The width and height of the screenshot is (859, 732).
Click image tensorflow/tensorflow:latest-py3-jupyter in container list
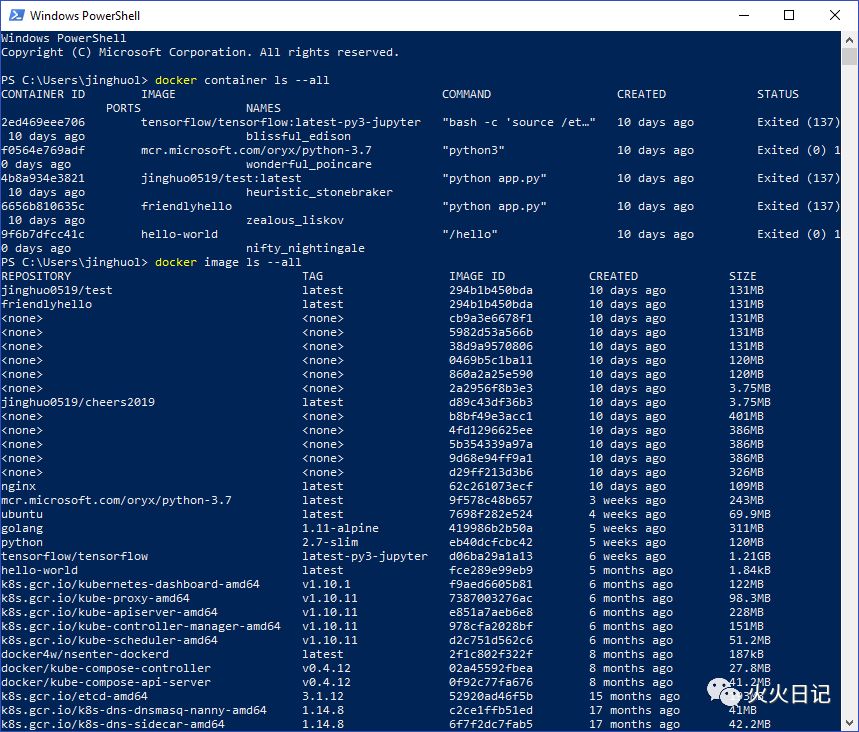pos(281,122)
